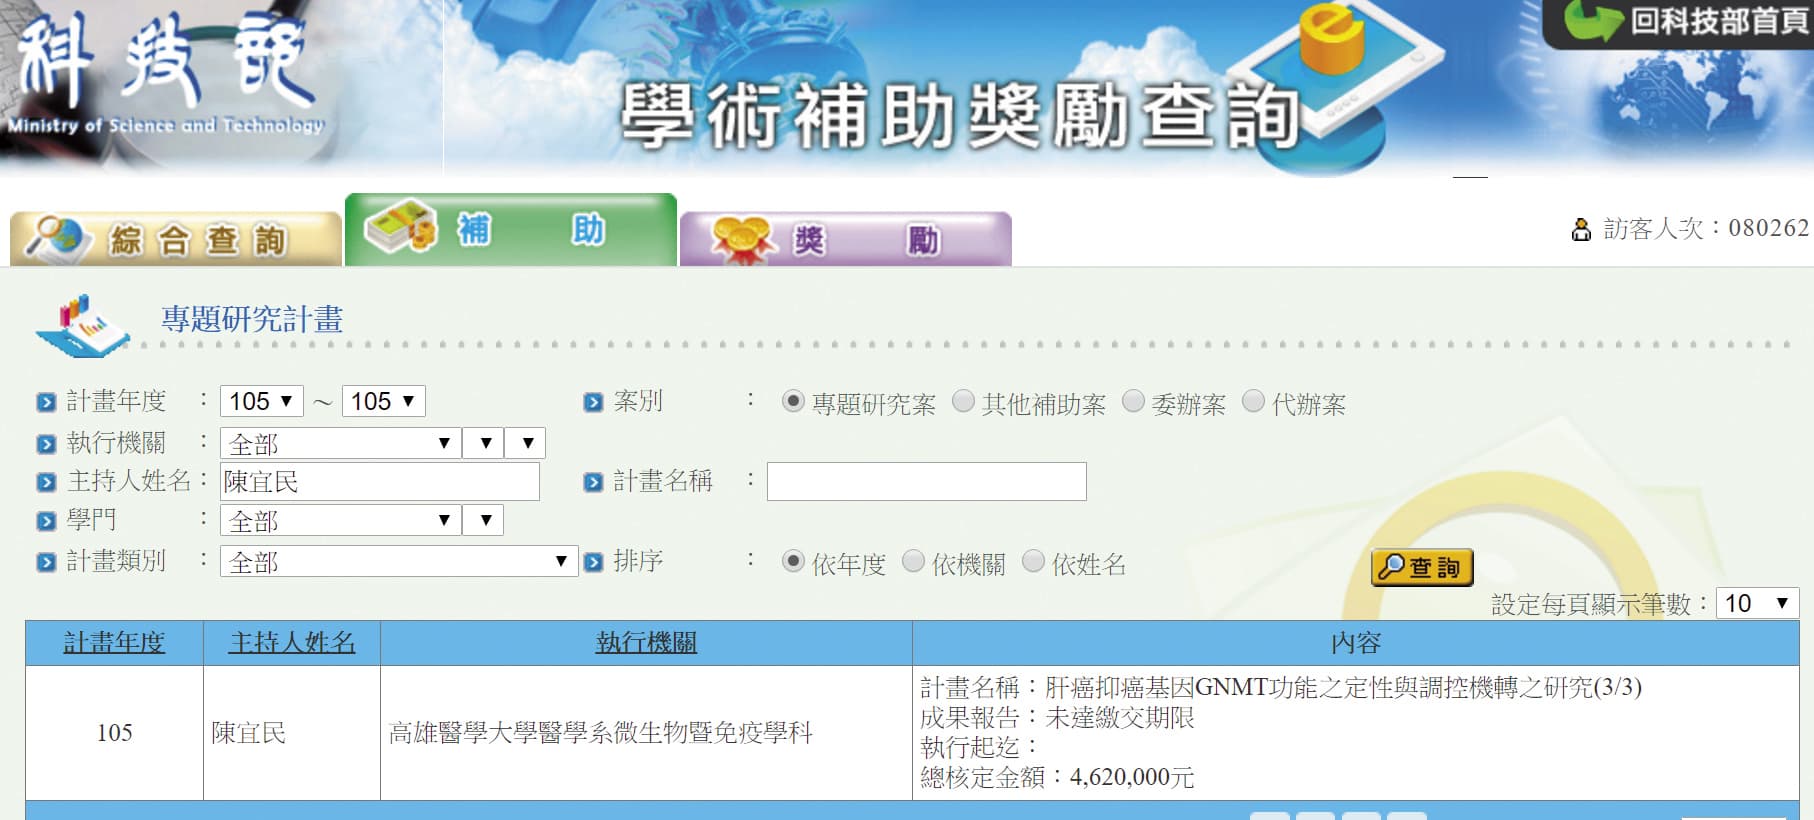
Task: Expand the 執行機關 全部 dropdown
Action: 340,443
